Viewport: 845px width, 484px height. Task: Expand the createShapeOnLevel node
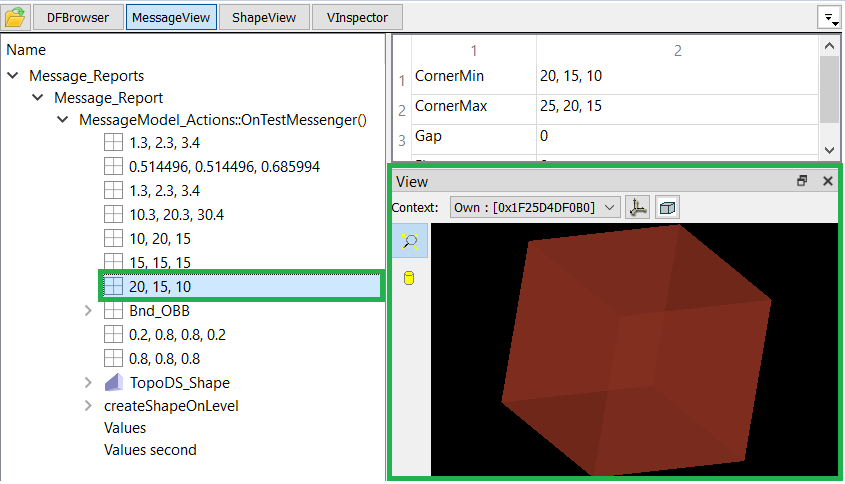pyautogui.click(x=89, y=406)
